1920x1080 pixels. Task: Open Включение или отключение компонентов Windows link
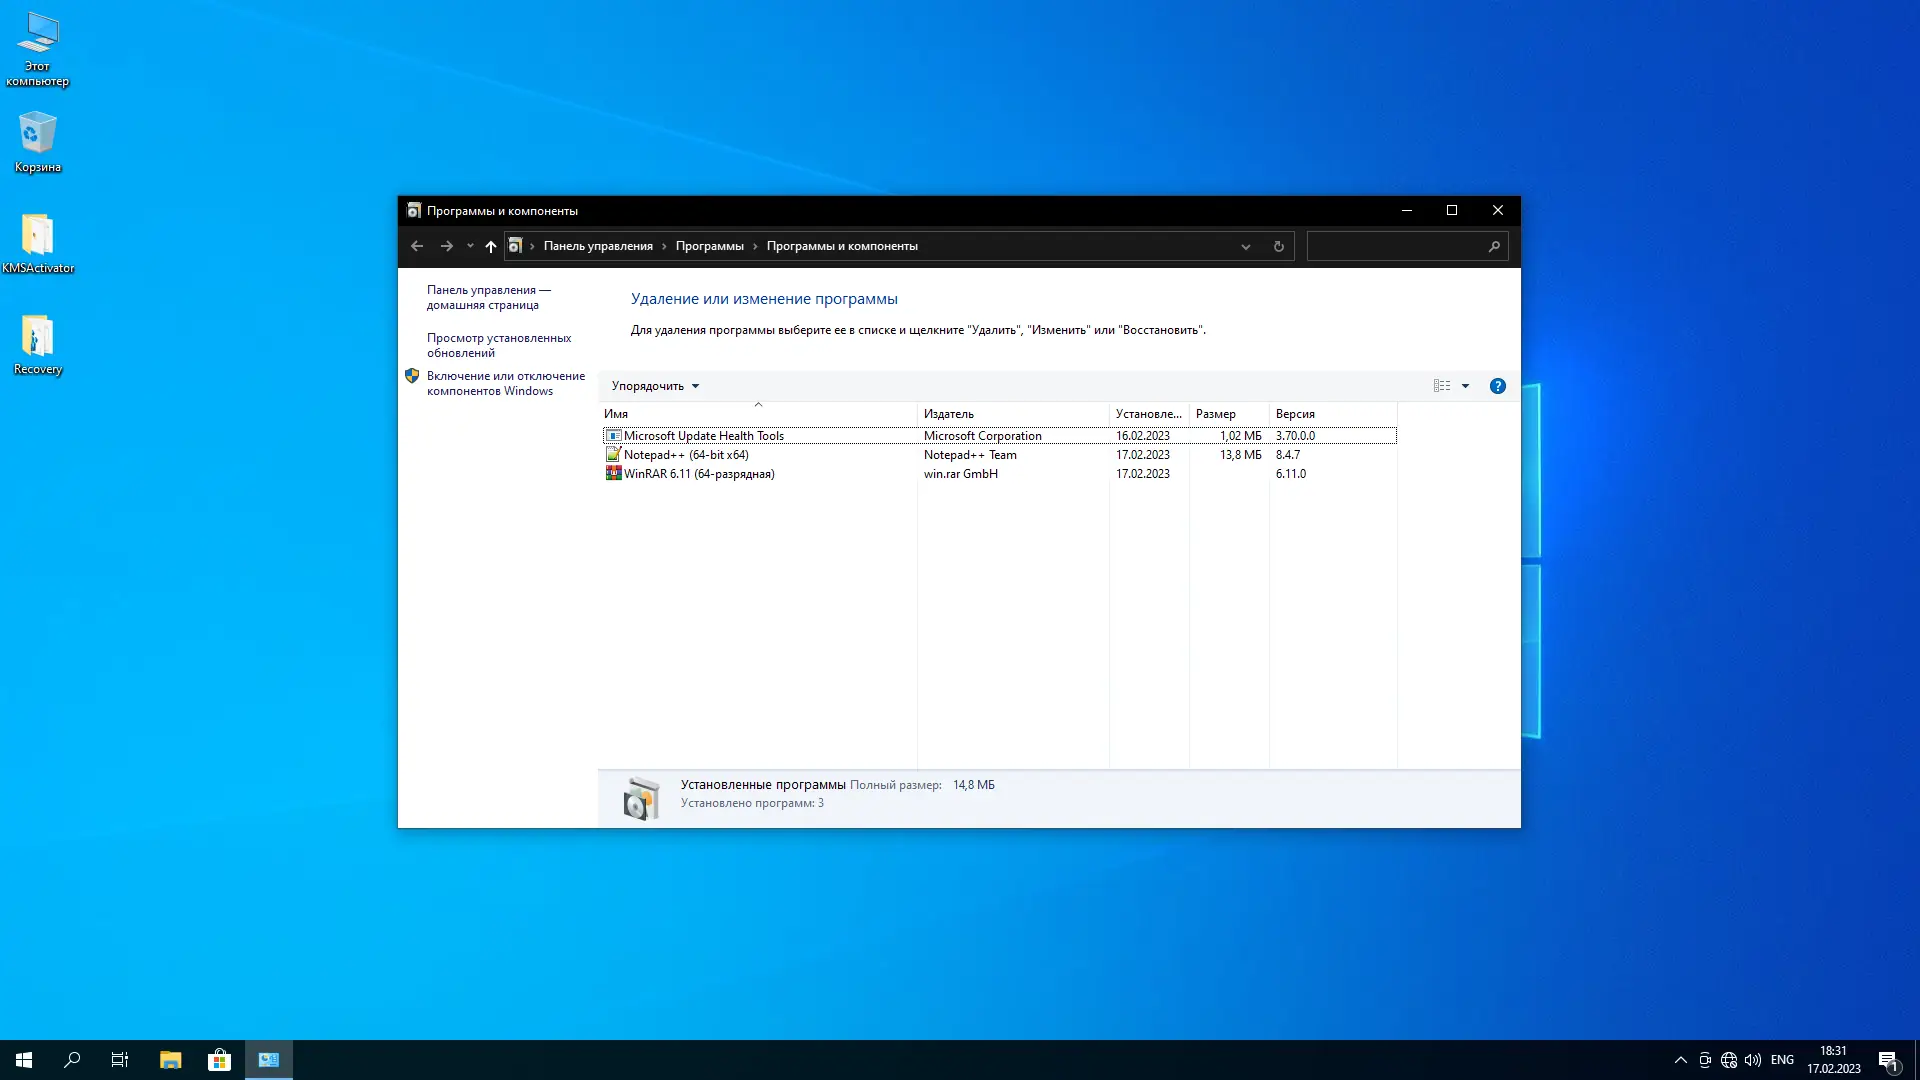coord(505,383)
